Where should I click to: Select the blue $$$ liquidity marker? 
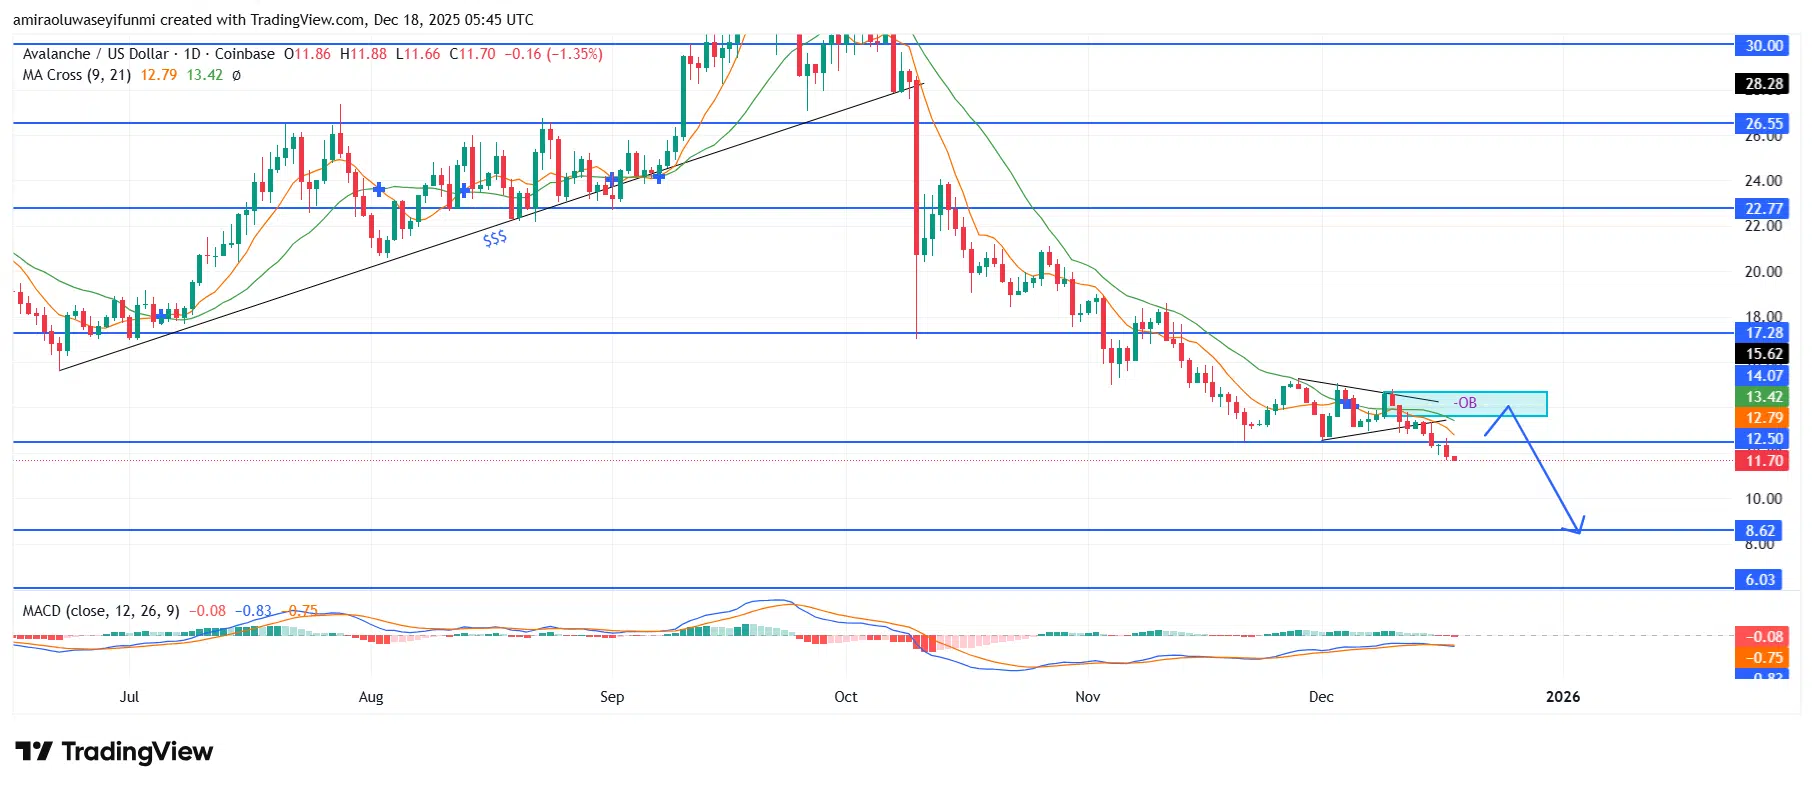pyautogui.click(x=495, y=239)
